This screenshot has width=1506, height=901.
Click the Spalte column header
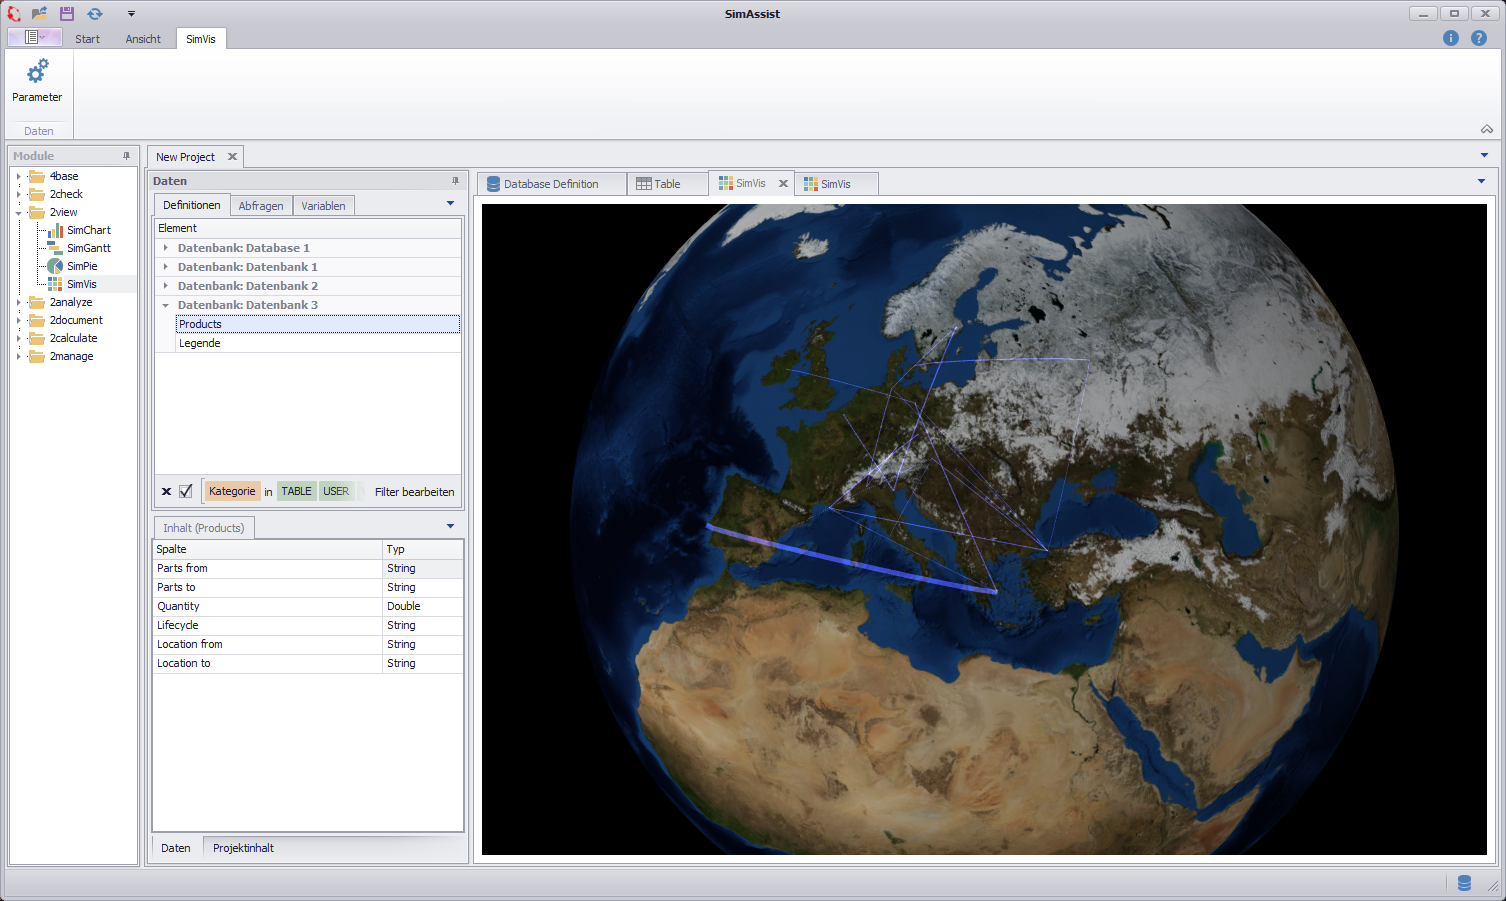pos(267,549)
